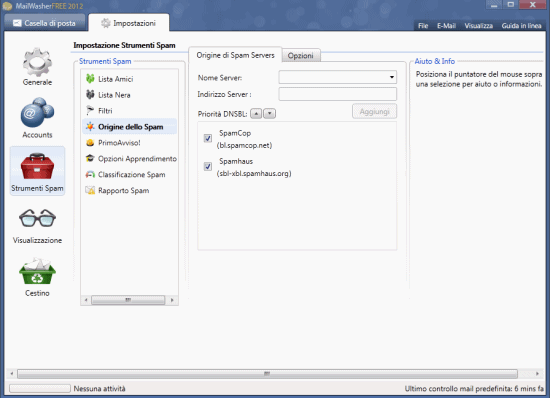Click the Opzioni Apprendimento graduation cap icon
The width and height of the screenshot is (550, 398).
click(x=90, y=158)
